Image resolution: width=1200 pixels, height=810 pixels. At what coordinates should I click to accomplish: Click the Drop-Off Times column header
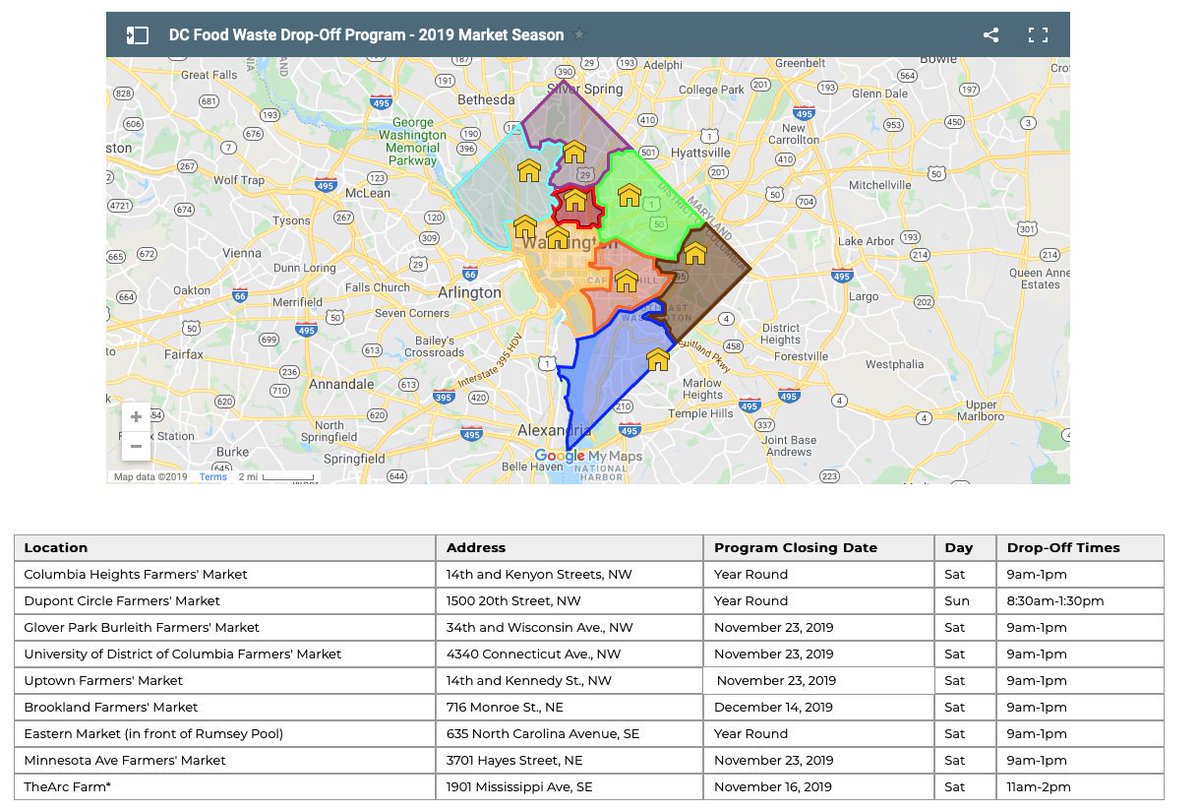point(1080,548)
